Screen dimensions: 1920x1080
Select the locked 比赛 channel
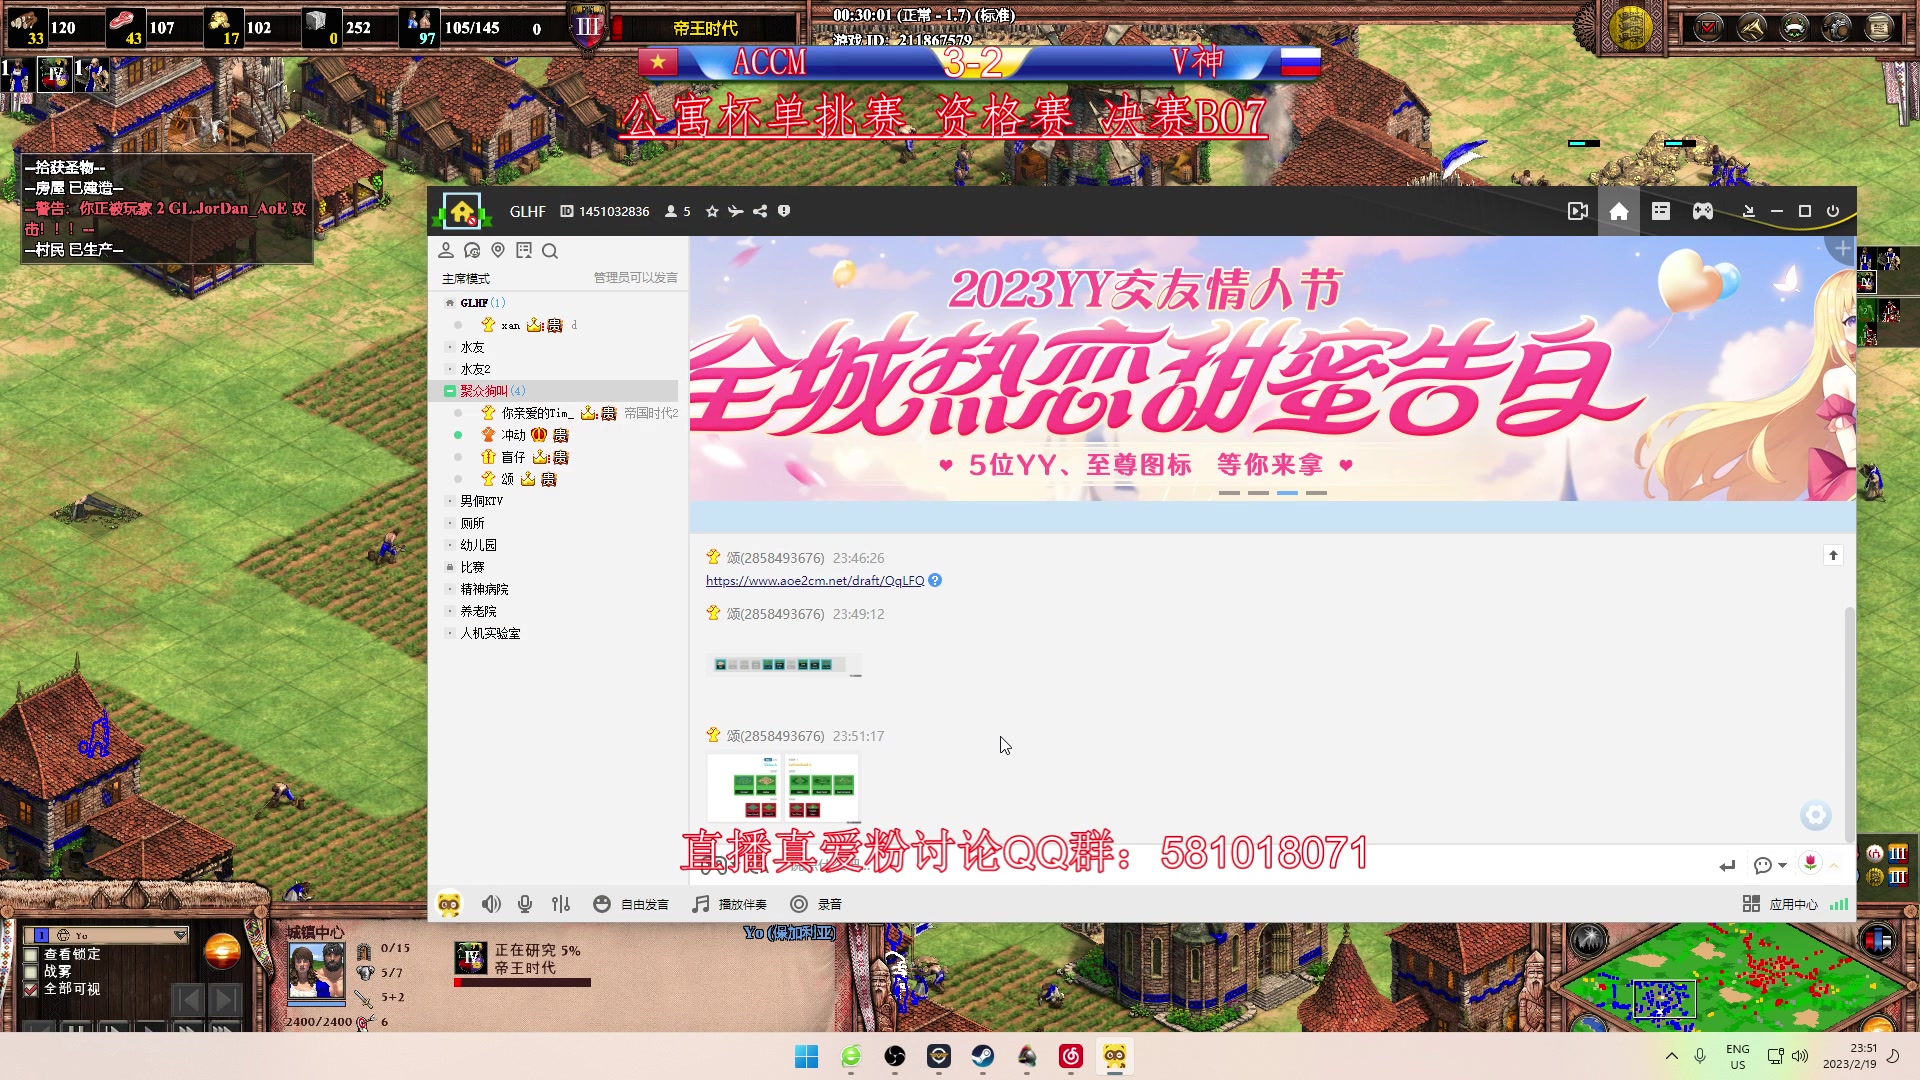pyautogui.click(x=472, y=567)
